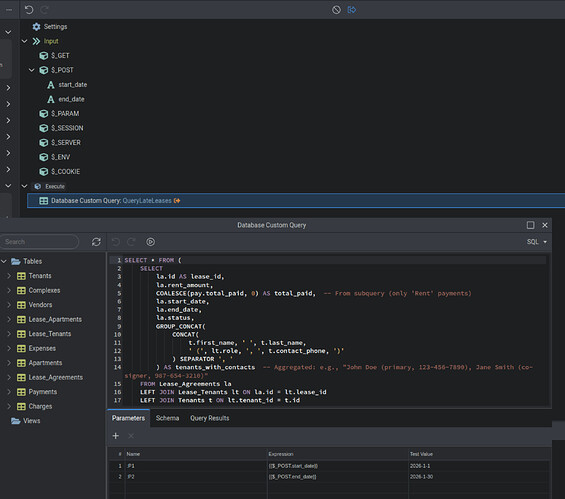Screen dimensions: 565x499
Task: Select the Payments table
Action: (43, 392)
